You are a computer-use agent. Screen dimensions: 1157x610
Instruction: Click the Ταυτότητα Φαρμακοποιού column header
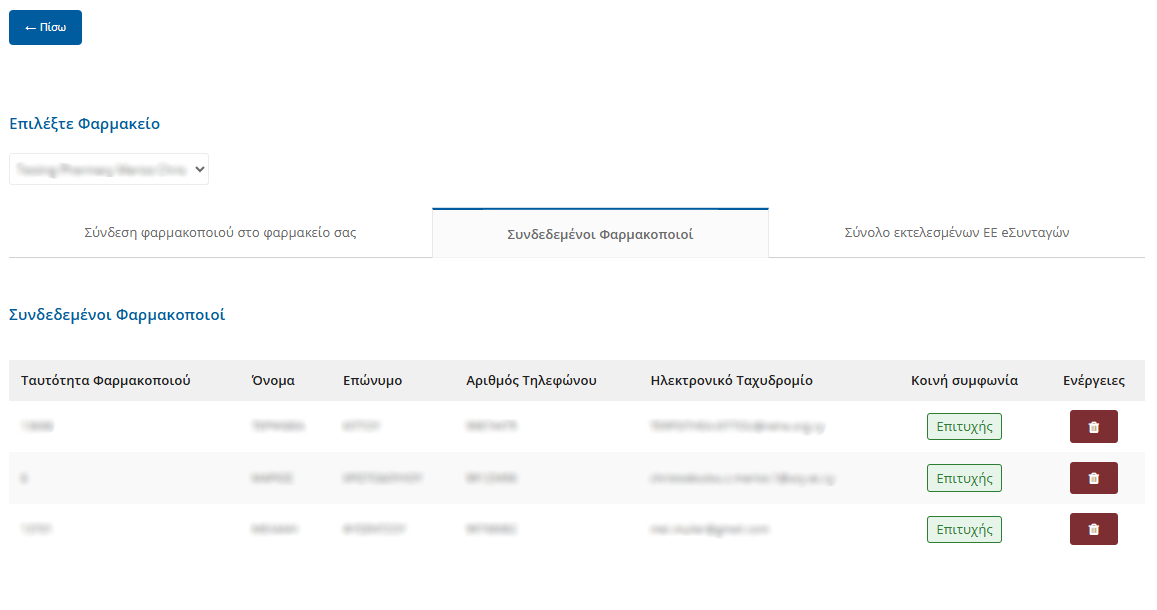pyautogui.click(x=105, y=381)
